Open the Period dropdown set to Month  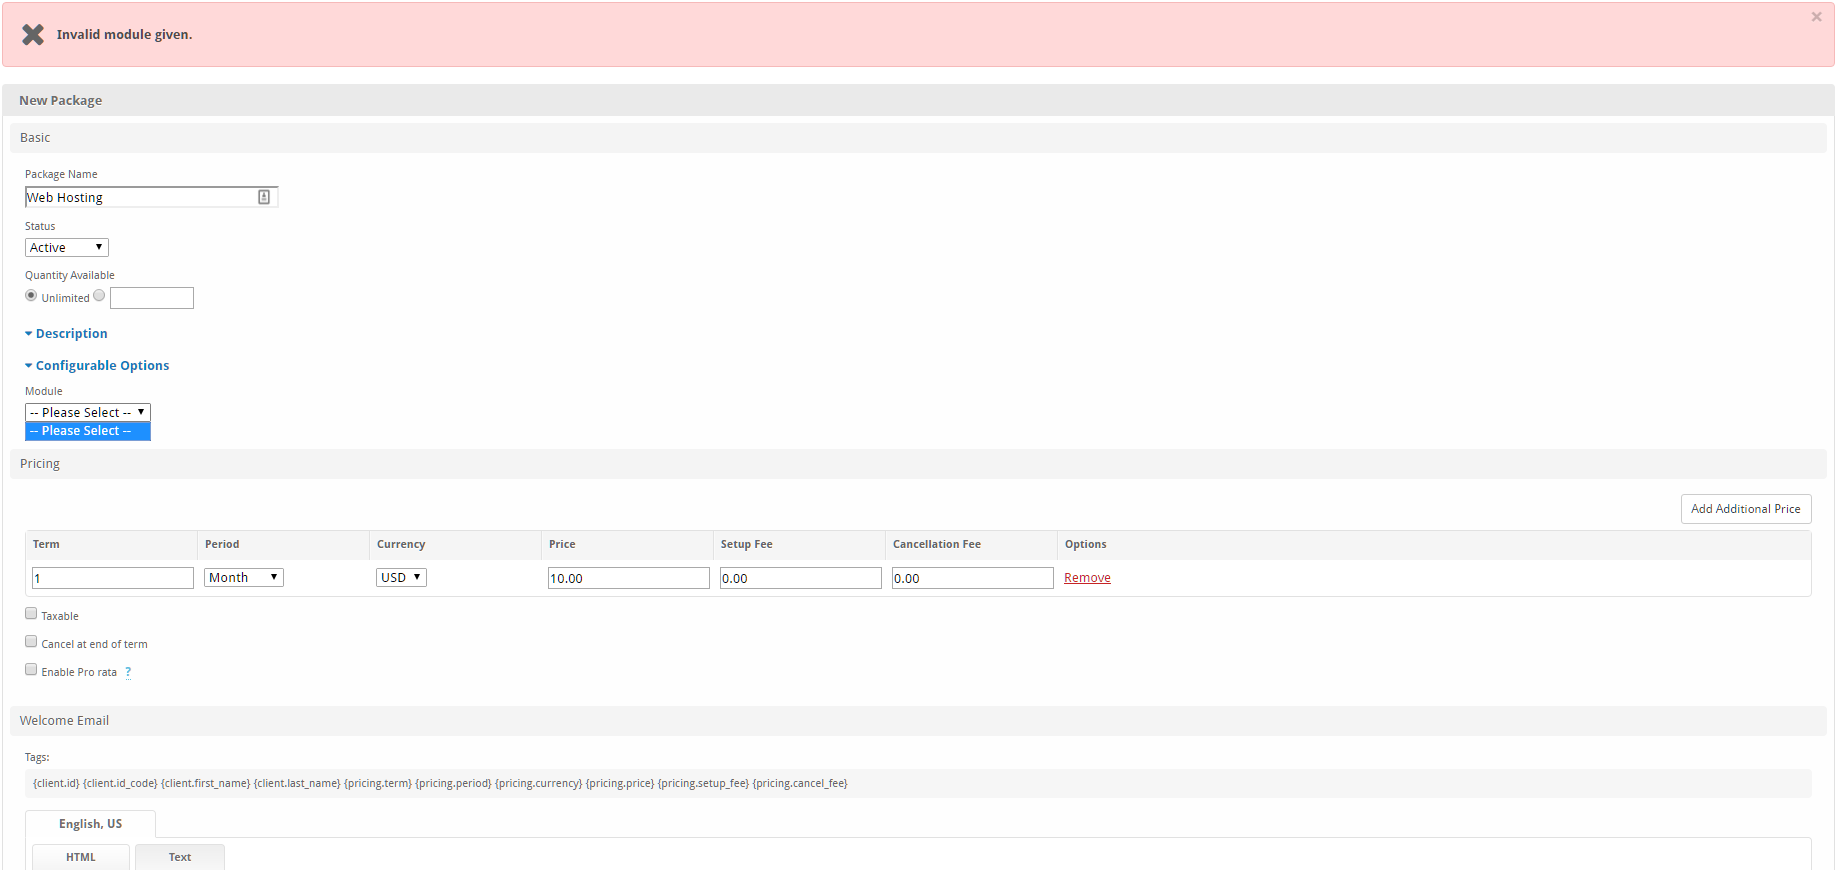(244, 577)
